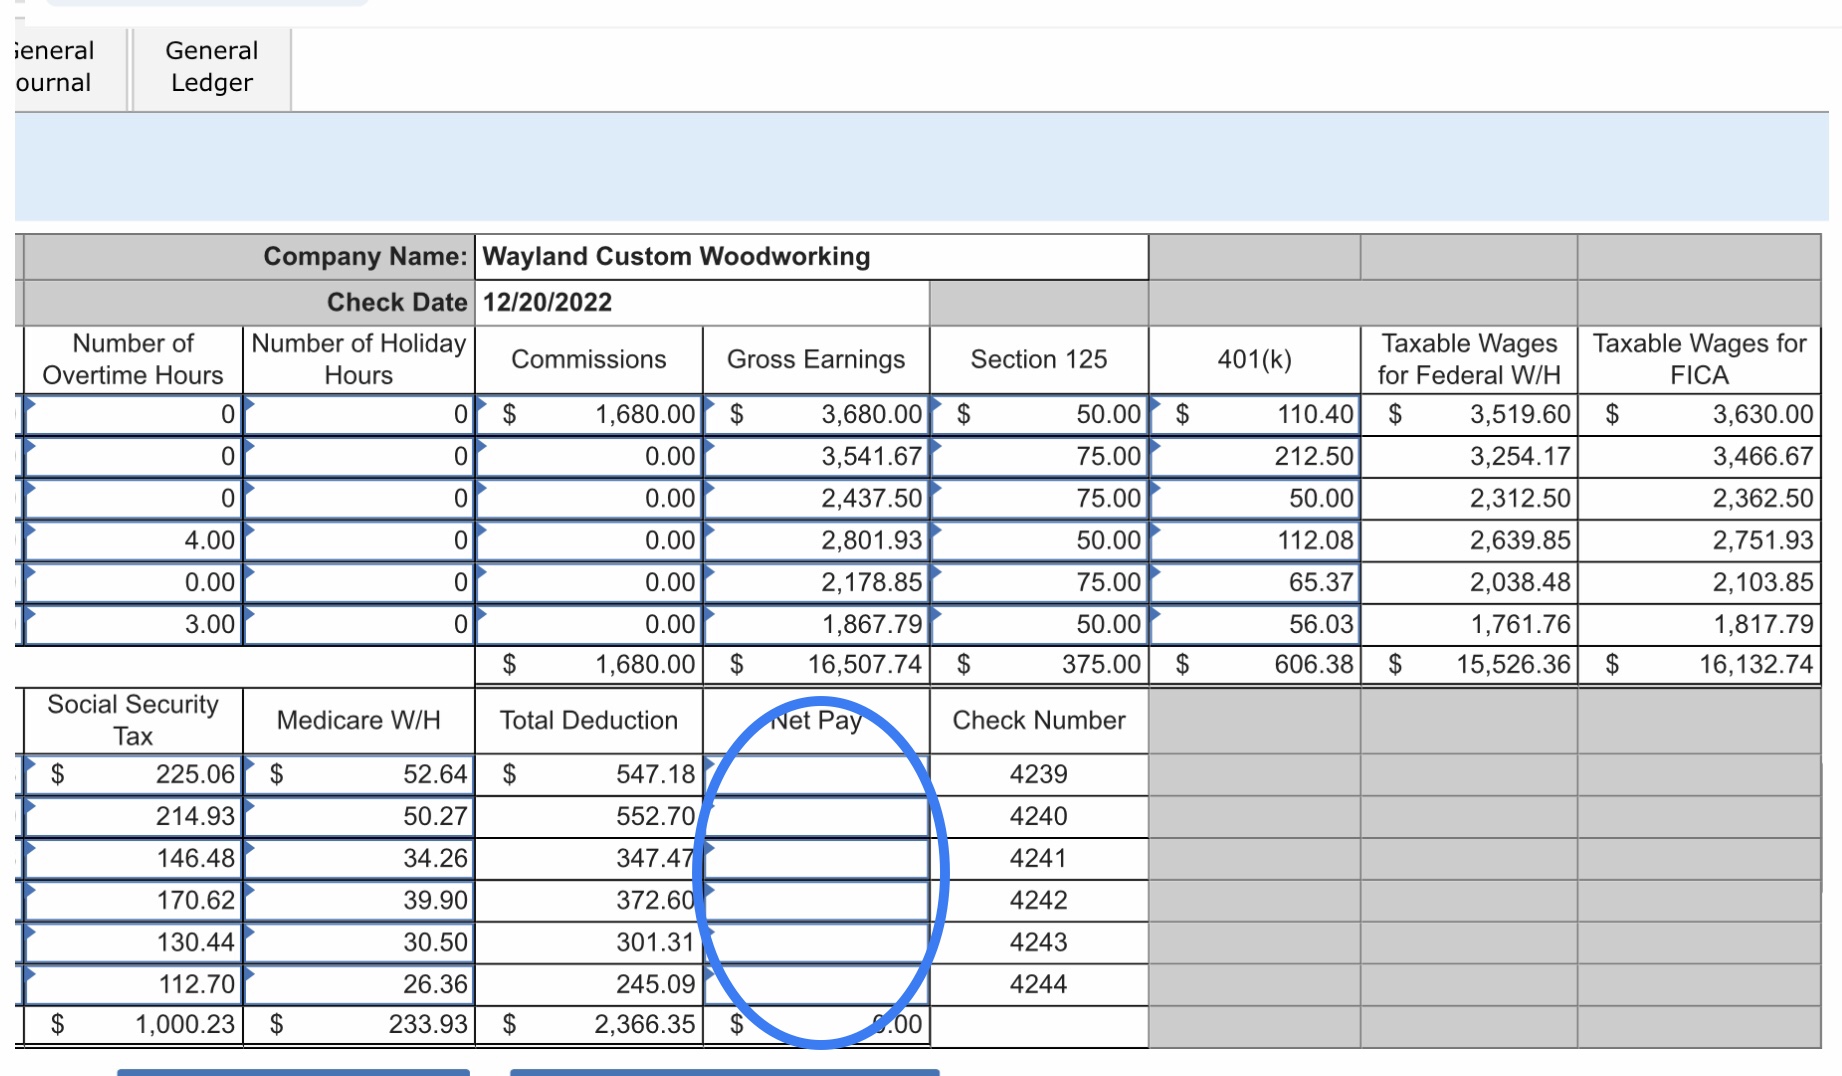Image resolution: width=1842 pixels, height=1076 pixels.
Task: Select Medicare W/H cell 39.90
Action: 359,900
